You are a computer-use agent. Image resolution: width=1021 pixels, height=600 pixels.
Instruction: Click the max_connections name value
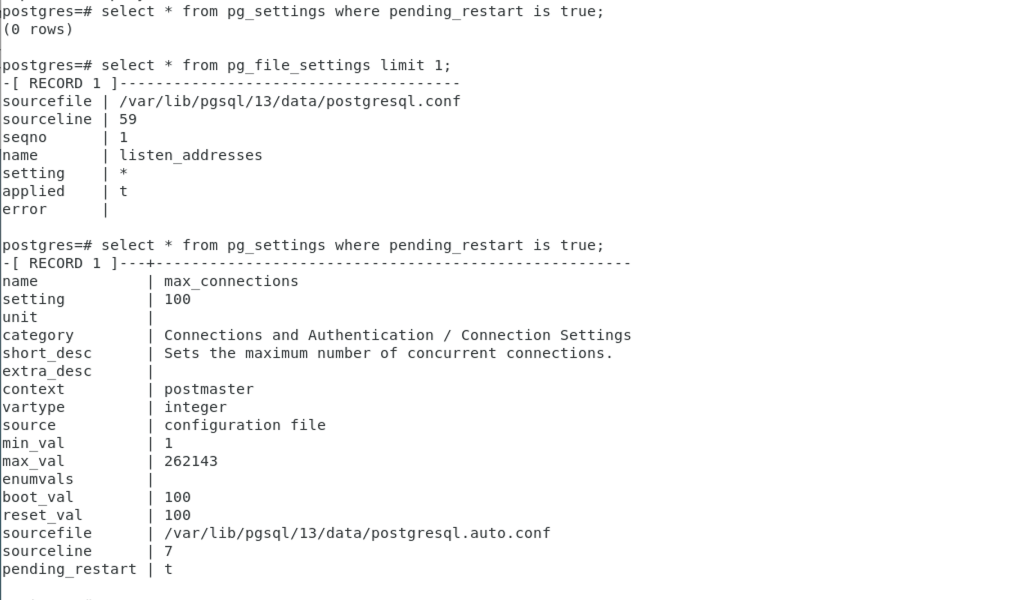[231, 281]
